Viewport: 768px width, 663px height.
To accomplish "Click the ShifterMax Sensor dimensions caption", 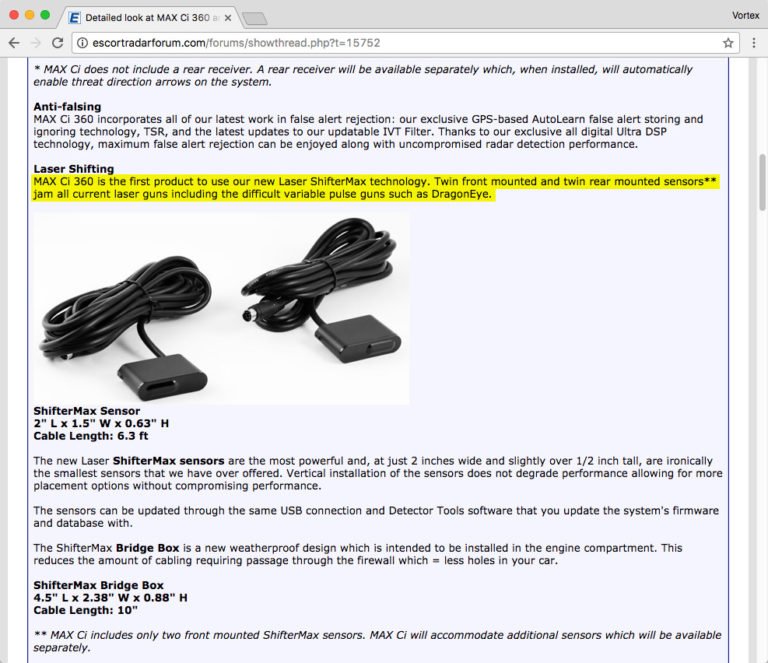I will 101,424.
